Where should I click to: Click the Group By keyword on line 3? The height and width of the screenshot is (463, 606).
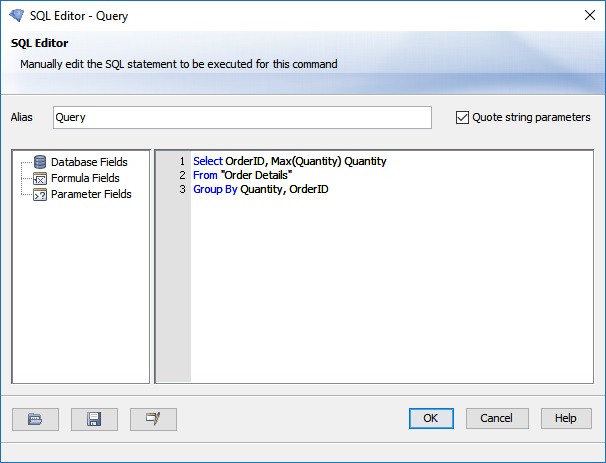click(x=215, y=189)
